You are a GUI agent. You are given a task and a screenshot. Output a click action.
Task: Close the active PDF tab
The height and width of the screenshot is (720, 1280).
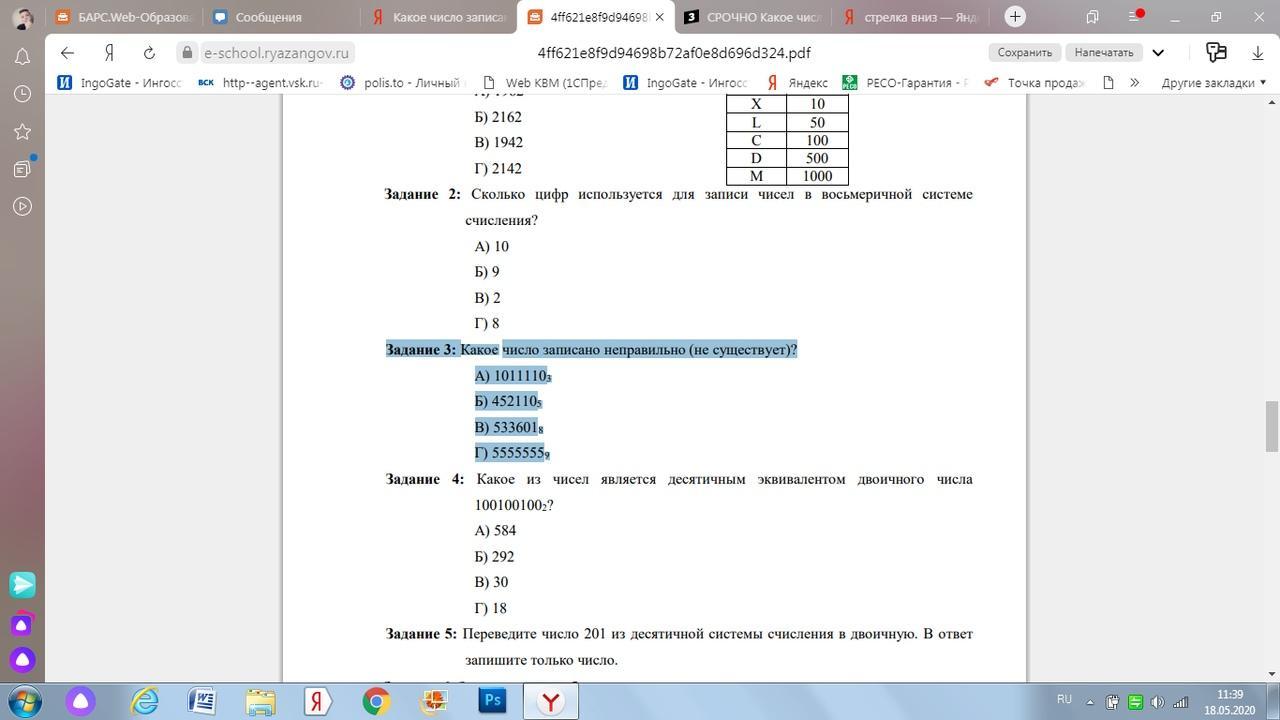(x=659, y=17)
